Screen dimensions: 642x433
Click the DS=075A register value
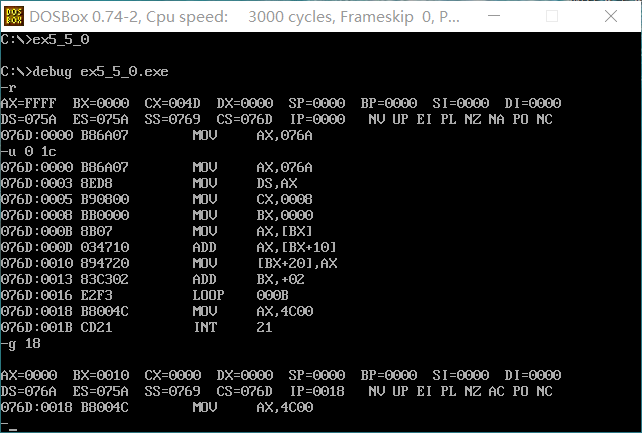click(29, 119)
